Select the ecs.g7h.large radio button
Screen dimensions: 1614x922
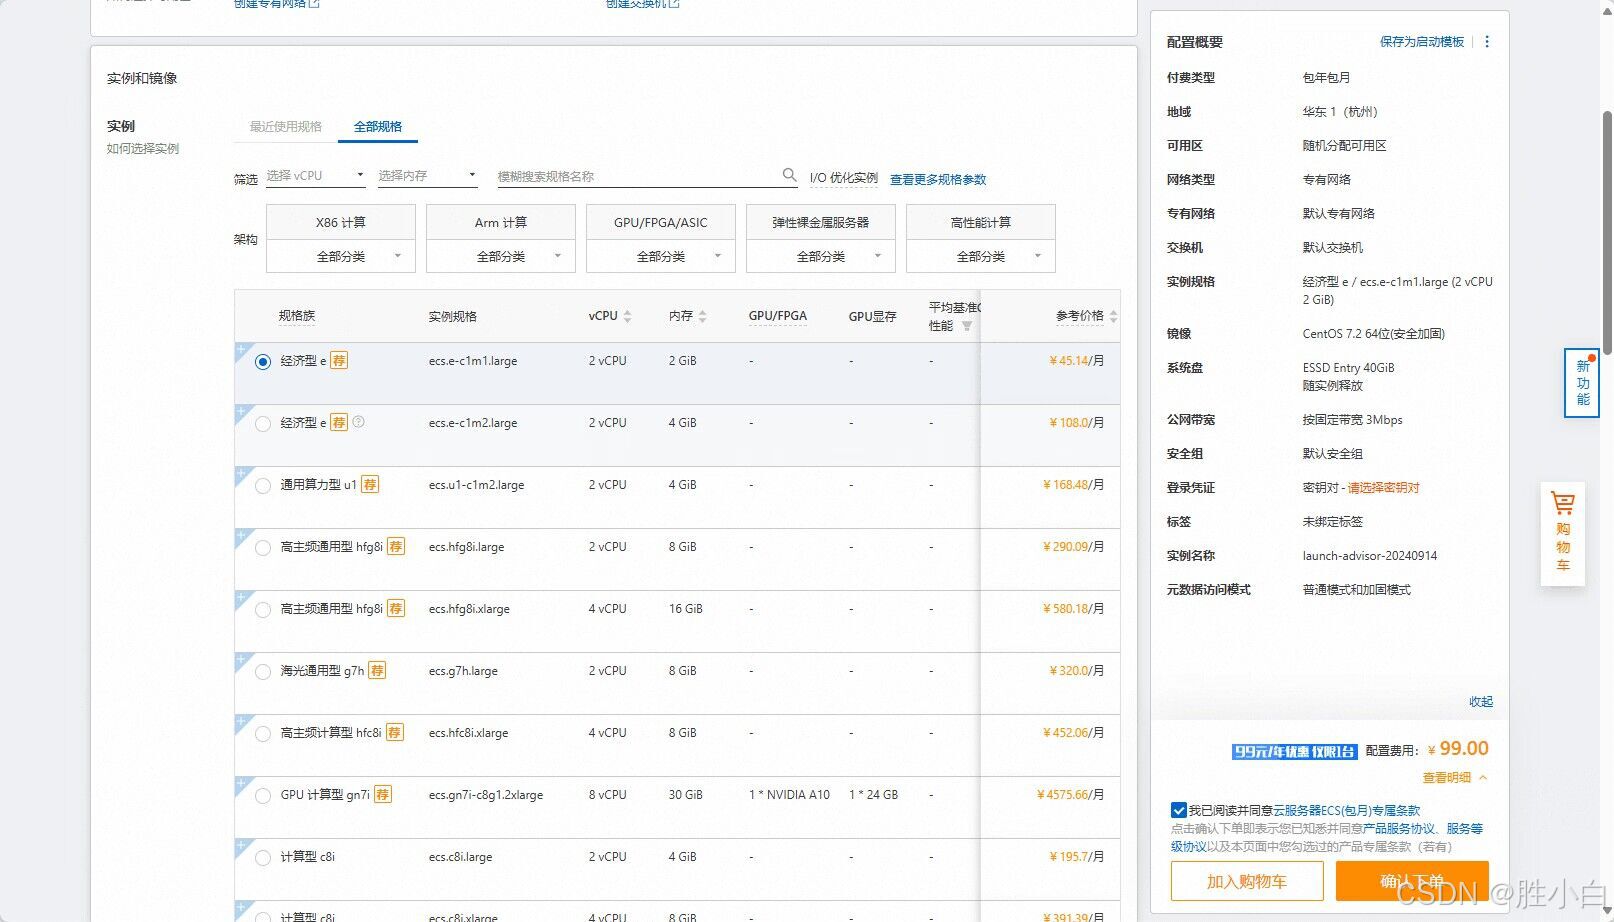pyautogui.click(x=263, y=672)
